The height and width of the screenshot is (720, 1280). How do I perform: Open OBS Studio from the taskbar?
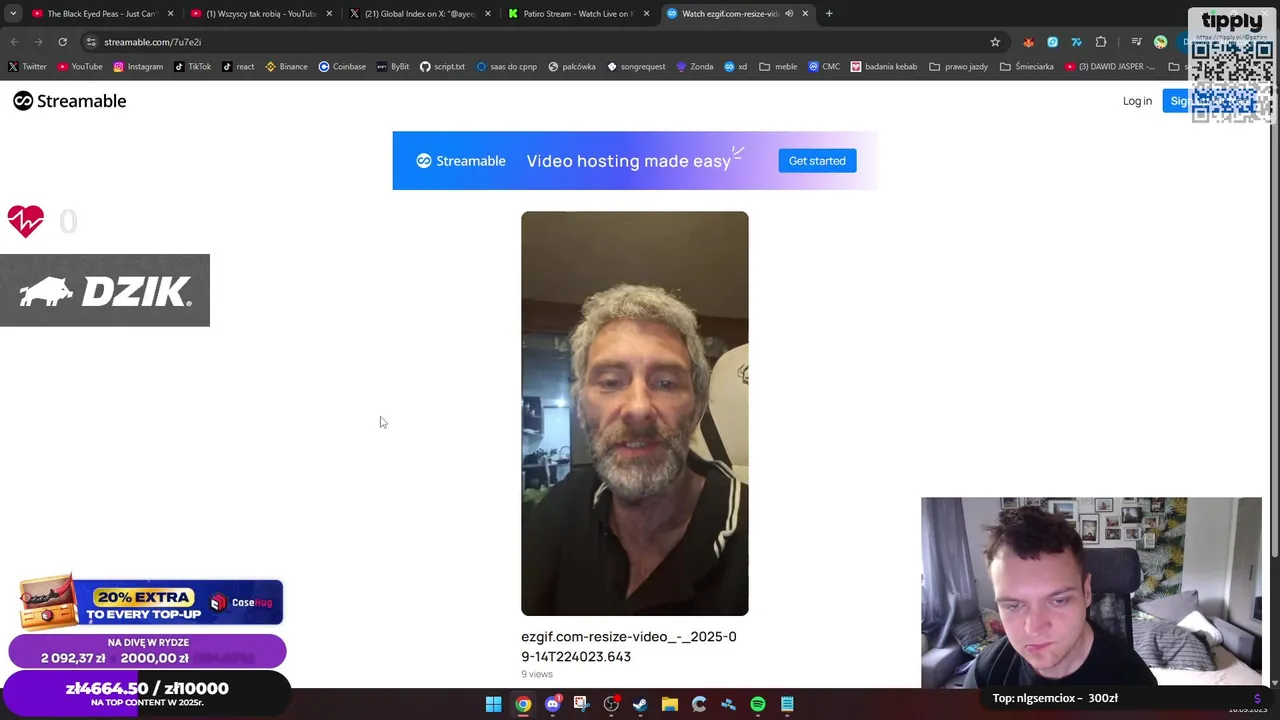pos(611,704)
